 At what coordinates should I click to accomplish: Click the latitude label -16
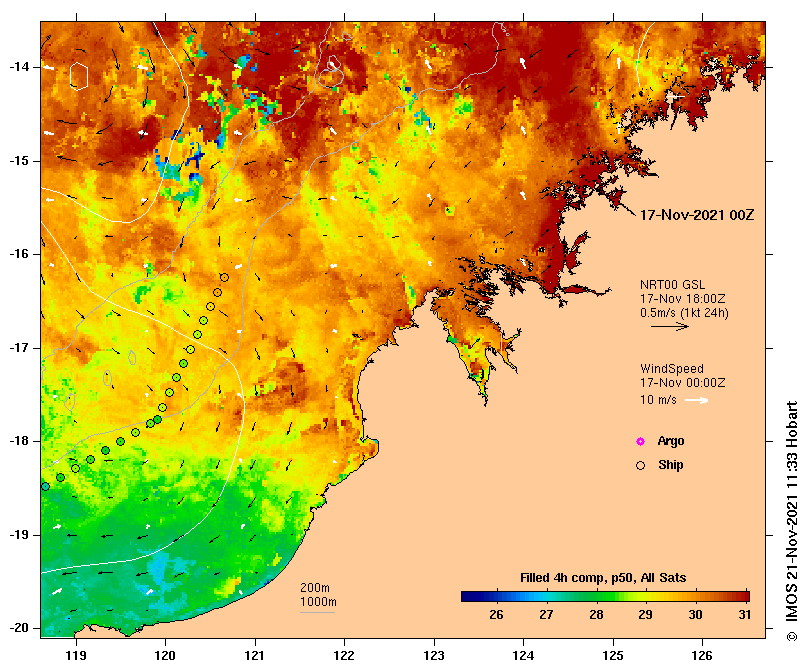click(19, 254)
